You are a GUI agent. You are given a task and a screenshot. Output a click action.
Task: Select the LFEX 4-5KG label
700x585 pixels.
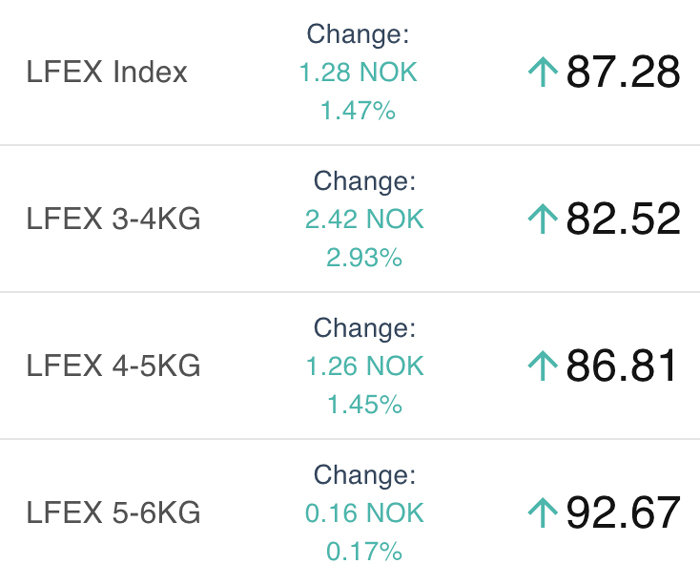coord(113,366)
